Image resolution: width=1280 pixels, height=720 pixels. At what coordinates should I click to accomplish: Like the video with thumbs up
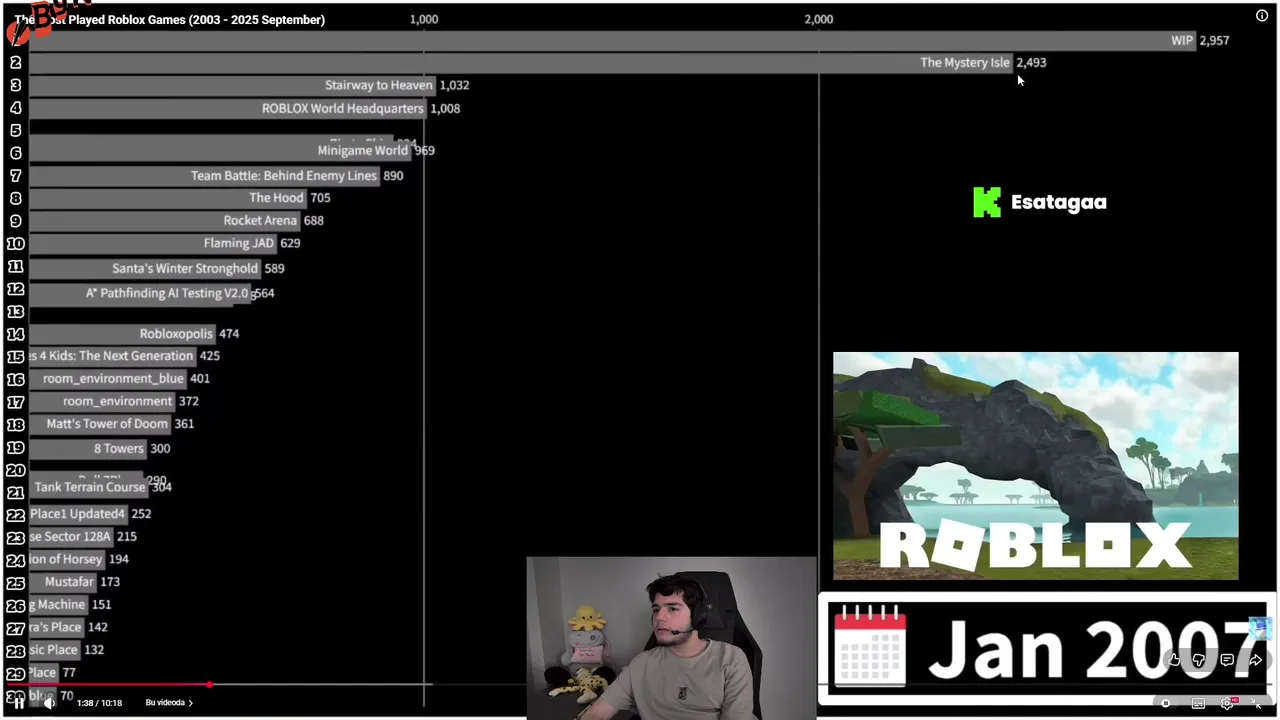[x=1174, y=660]
